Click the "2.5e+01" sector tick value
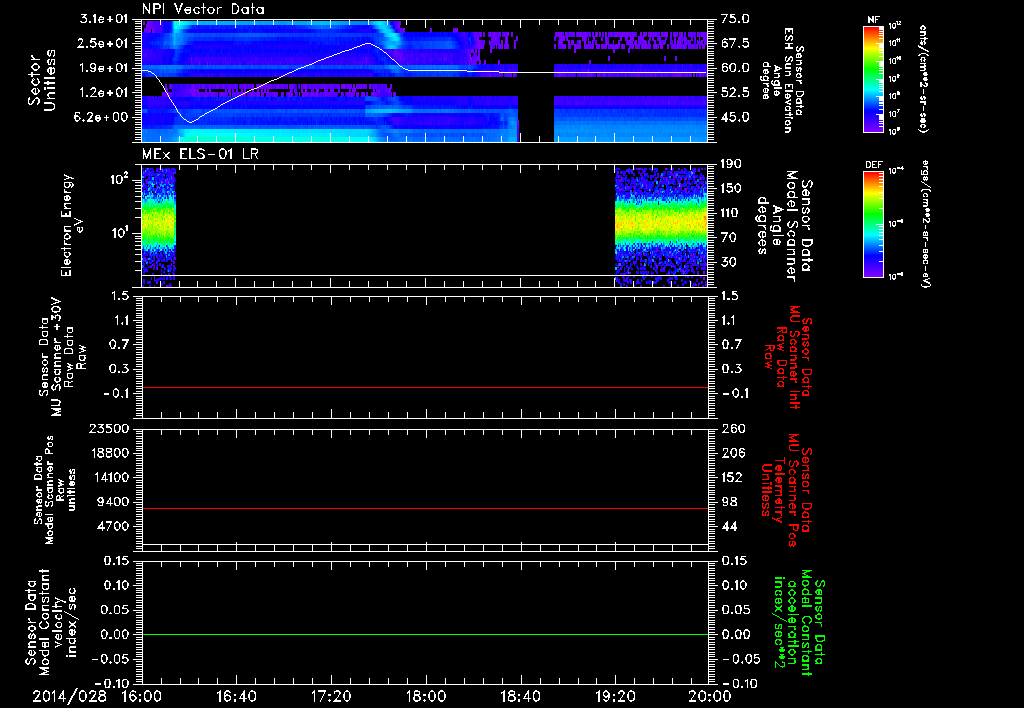 (x=105, y=43)
